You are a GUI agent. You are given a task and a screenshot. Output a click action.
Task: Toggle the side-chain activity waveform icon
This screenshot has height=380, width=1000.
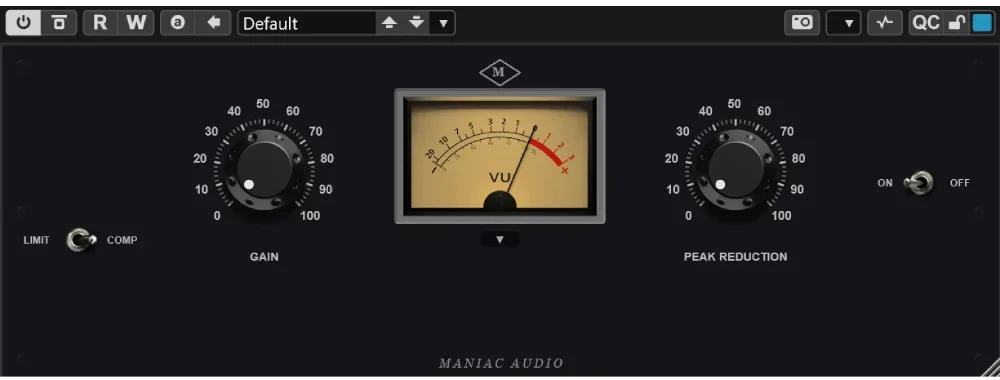[885, 23]
